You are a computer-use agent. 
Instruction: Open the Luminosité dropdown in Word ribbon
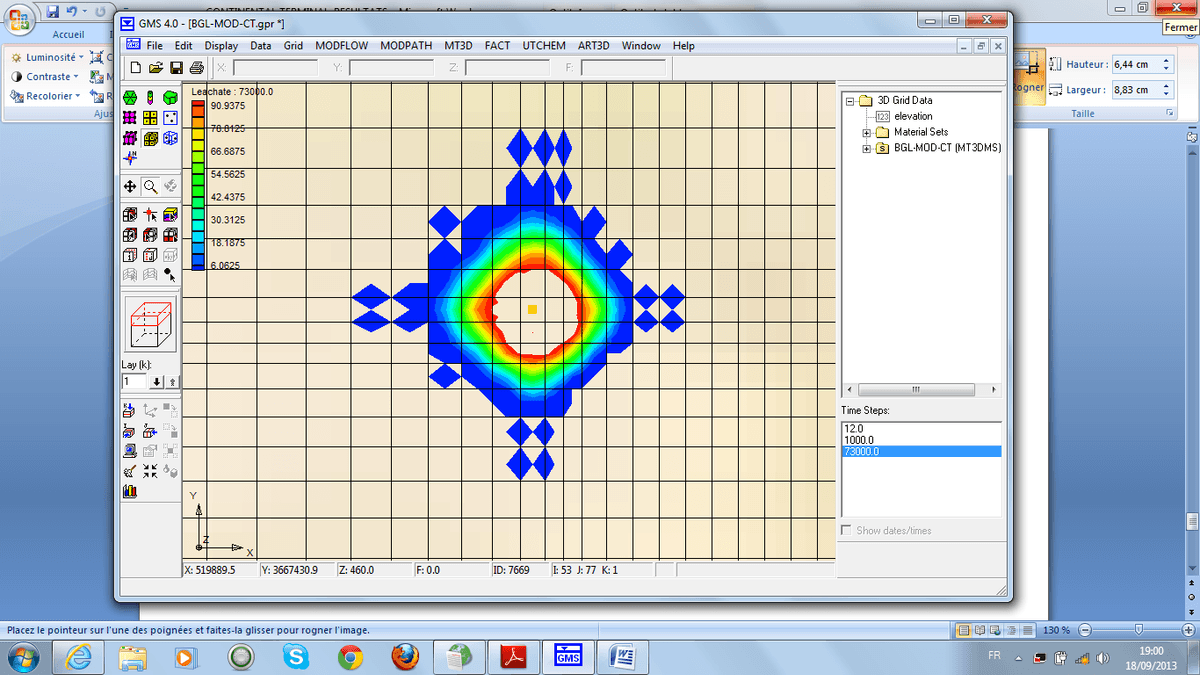(x=48, y=57)
